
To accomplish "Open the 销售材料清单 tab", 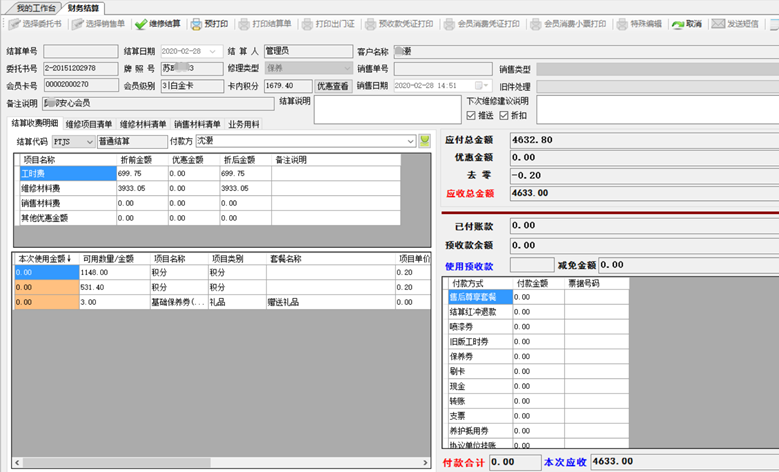I will 198,124.
